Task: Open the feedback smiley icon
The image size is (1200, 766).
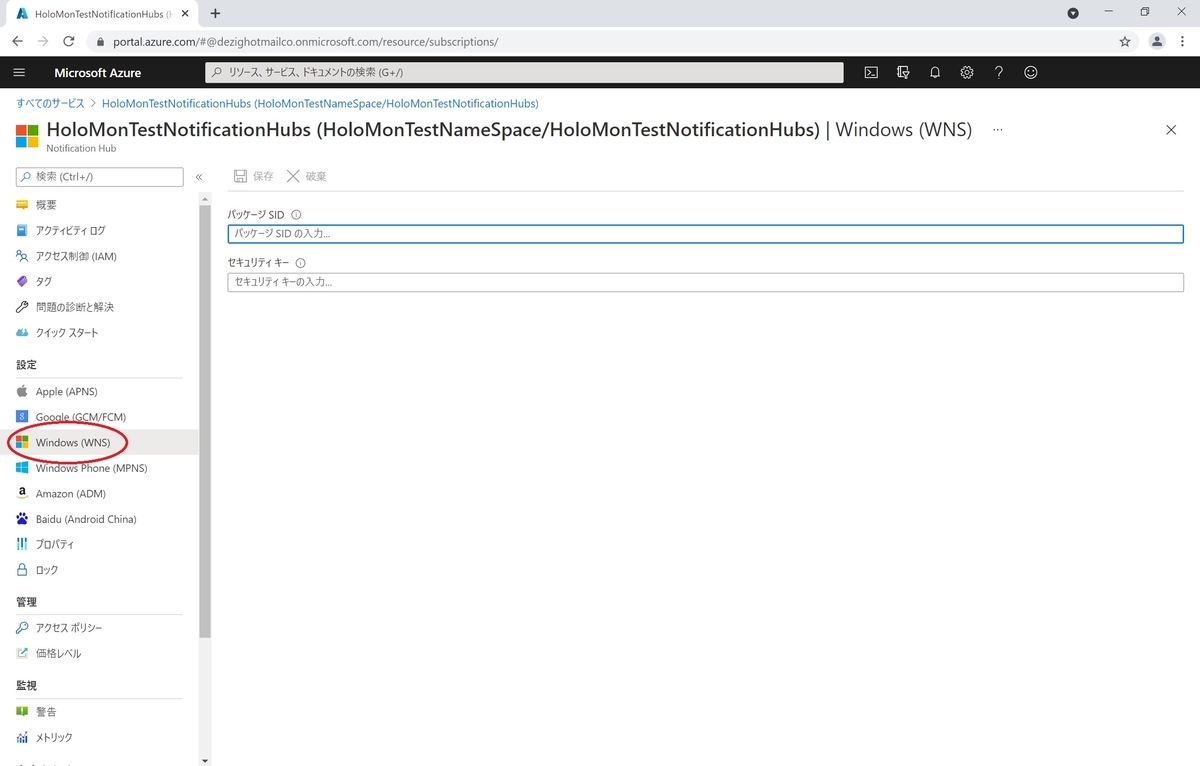Action: click(1031, 72)
